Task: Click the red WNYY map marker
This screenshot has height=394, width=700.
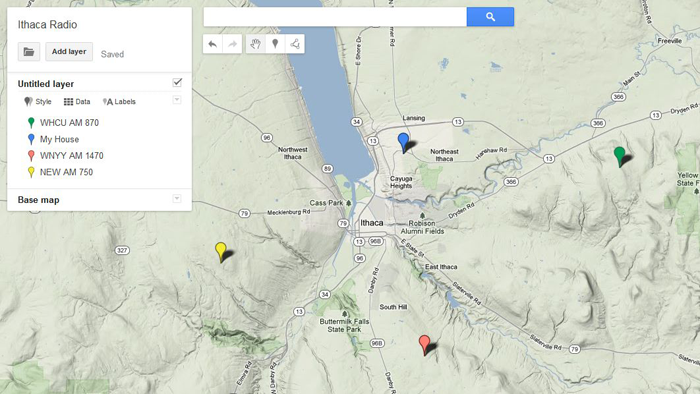Action: point(425,344)
